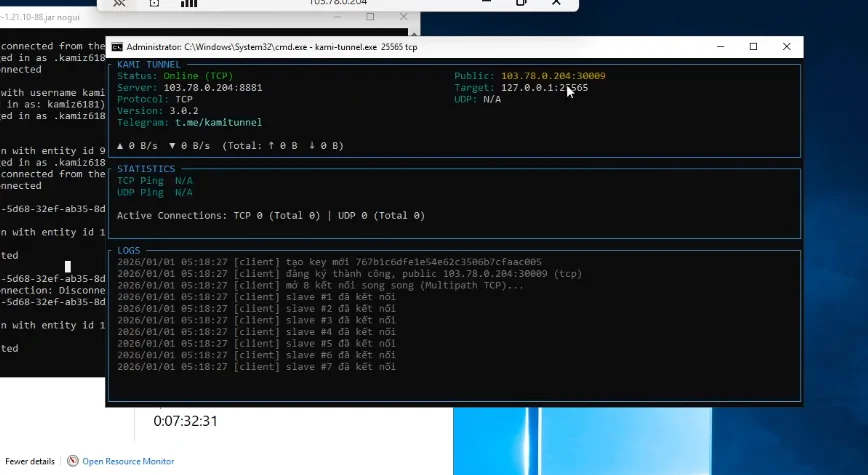868x475 pixels.
Task: Click the Server address 103.78.0.204:8881
Action: coord(213,87)
